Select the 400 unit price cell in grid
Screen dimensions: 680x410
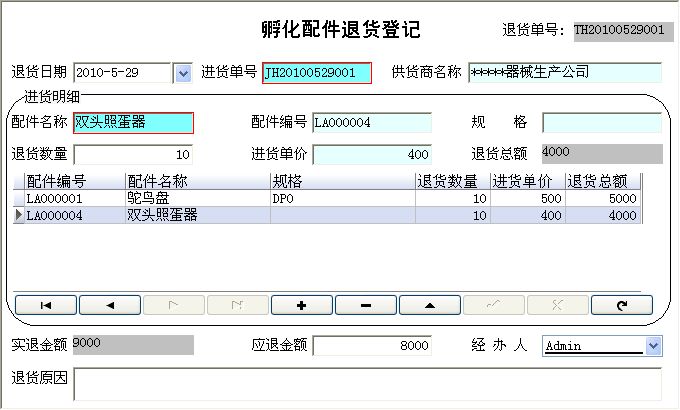[x=528, y=215]
